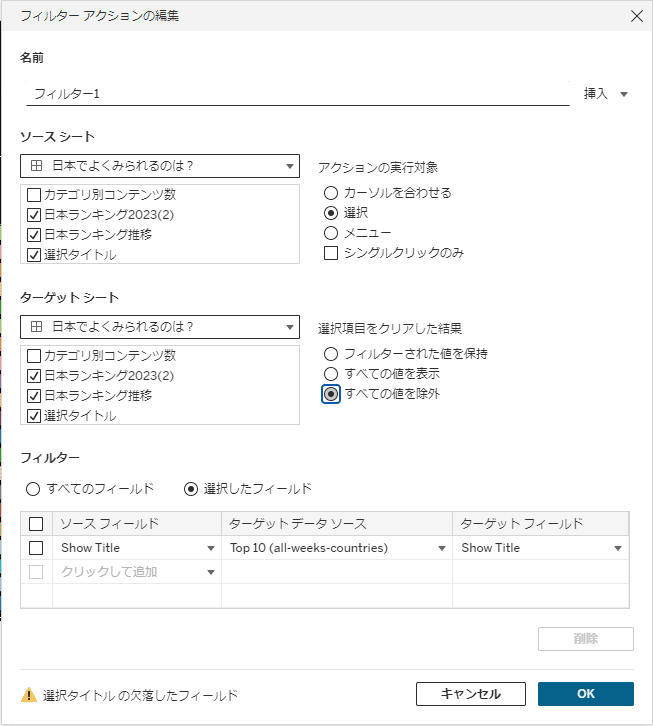Select すべてのフィールド filter option
The height and width of the screenshot is (726, 653).
[33, 489]
